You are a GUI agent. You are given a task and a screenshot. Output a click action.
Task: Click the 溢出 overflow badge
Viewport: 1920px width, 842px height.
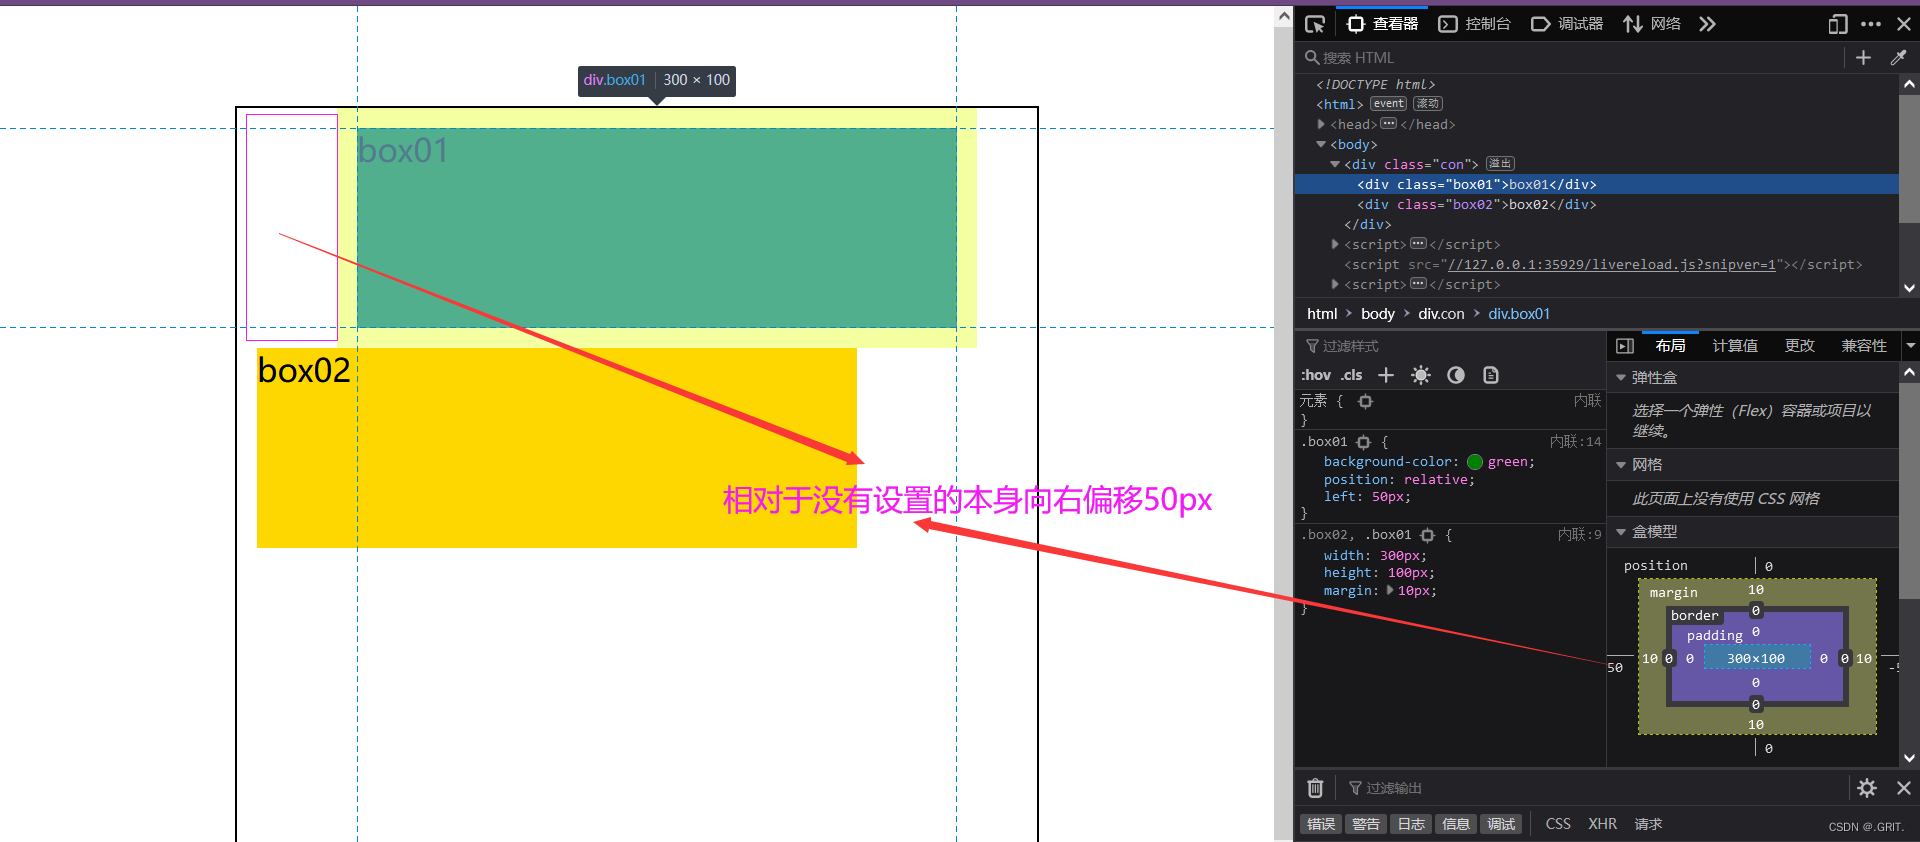1500,164
